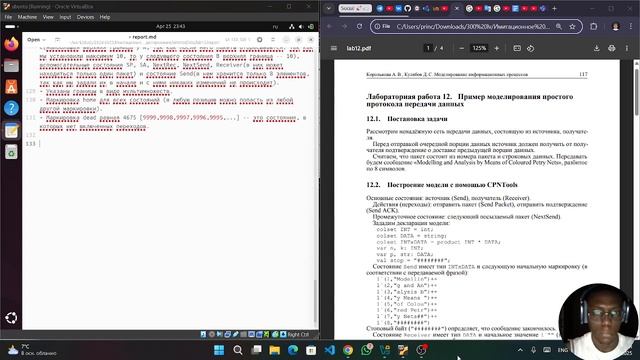
Task: Open the browser extensions icon
Action: (593, 27)
